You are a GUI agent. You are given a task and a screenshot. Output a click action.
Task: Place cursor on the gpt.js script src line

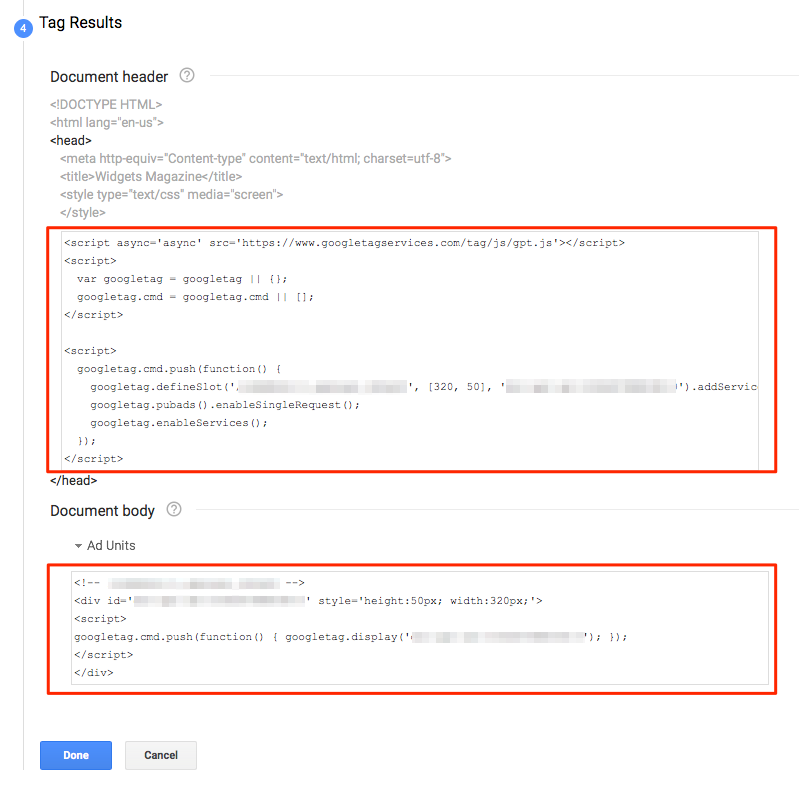pyautogui.click(x=344, y=243)
